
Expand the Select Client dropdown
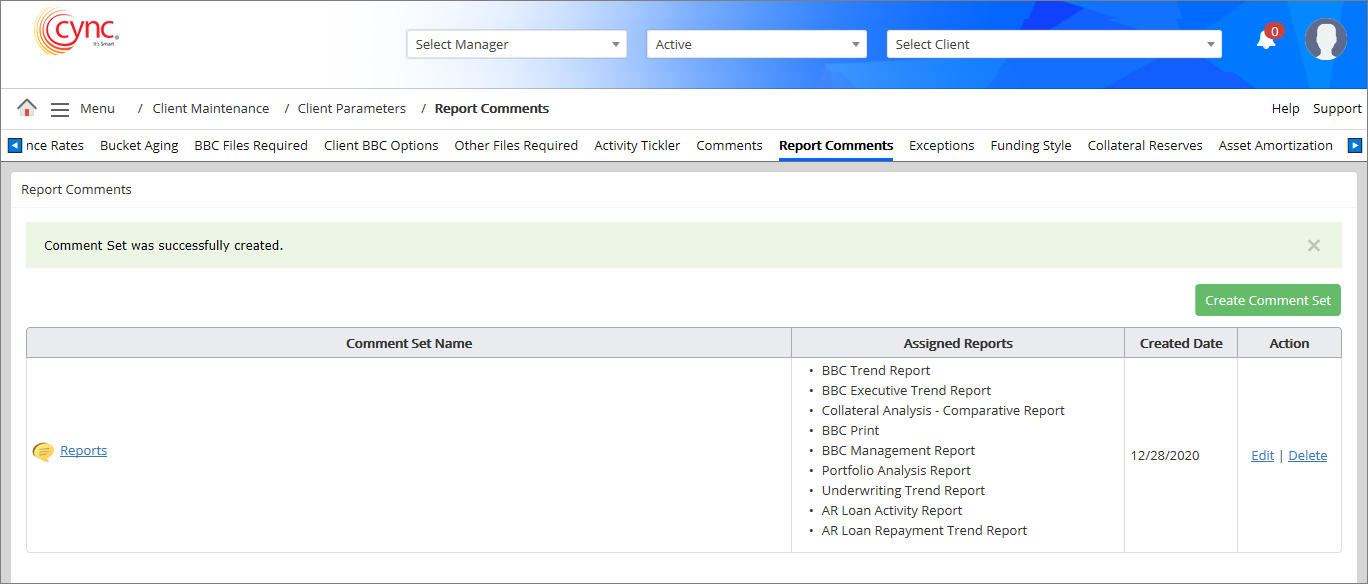point(1054,44)
